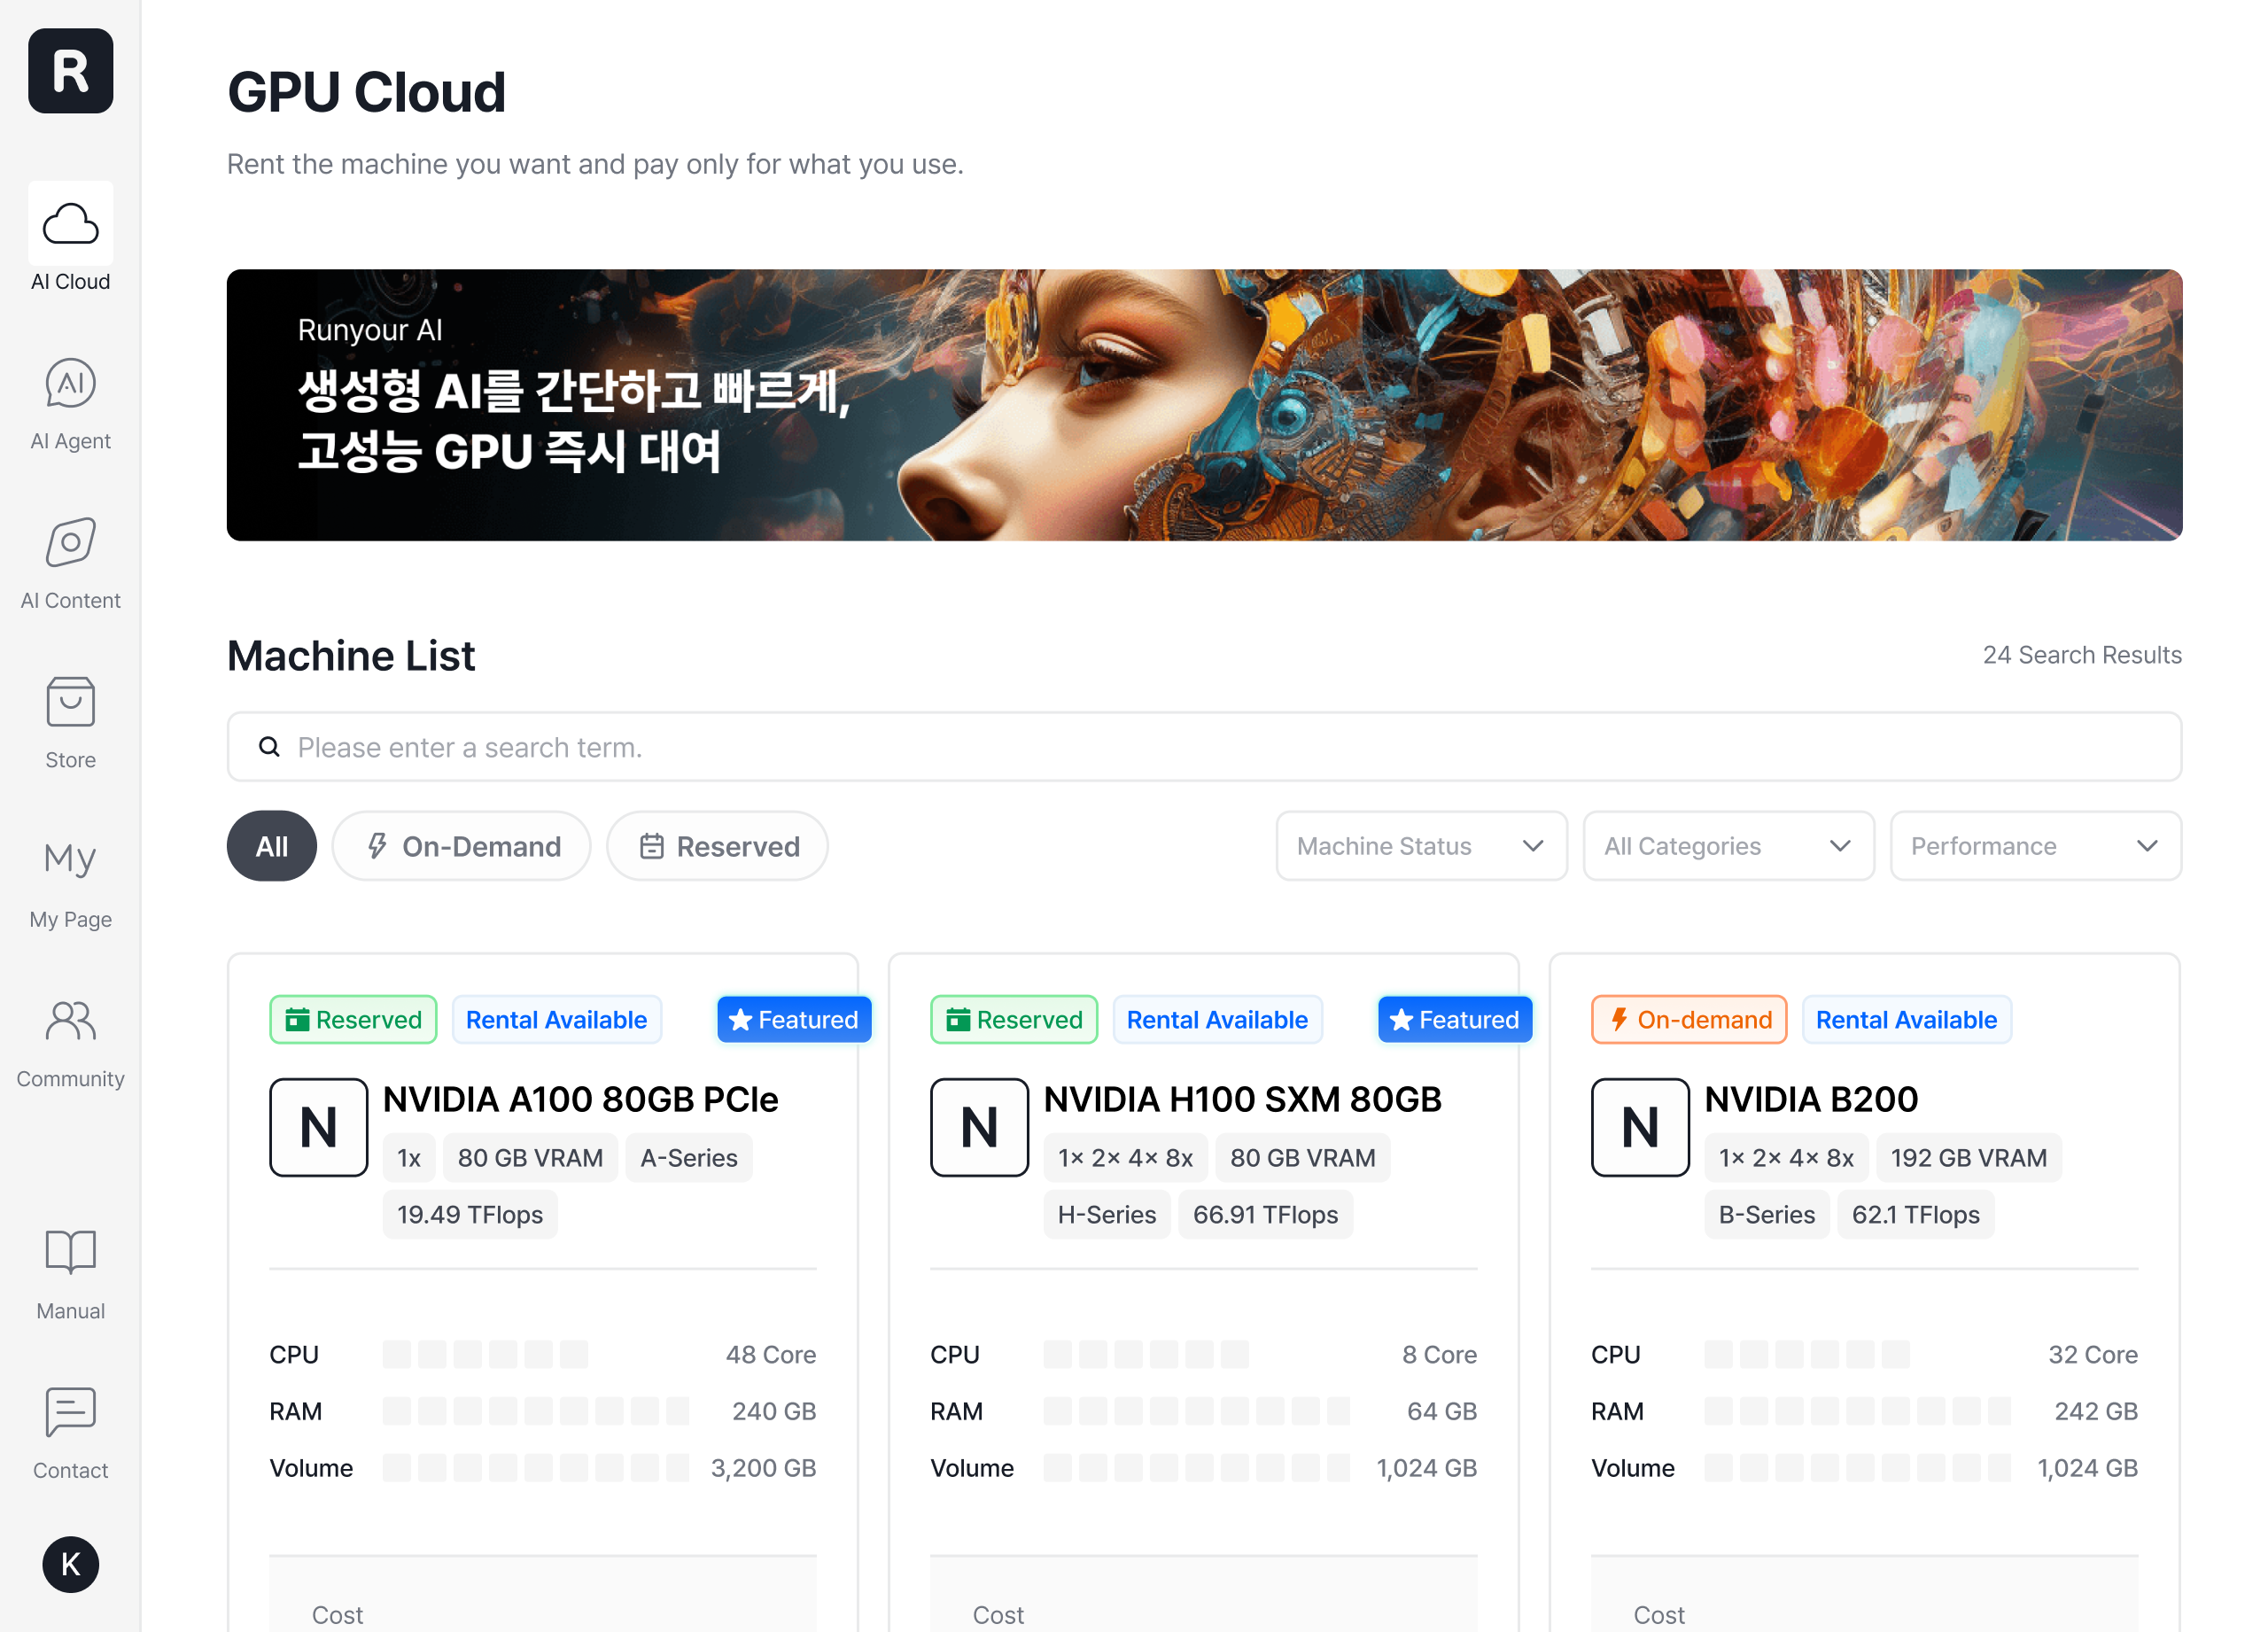Open the Contact chat icon
Image resolution: width=2268 pixels, height=1632 pixels.
click(x=70, y=1412)
